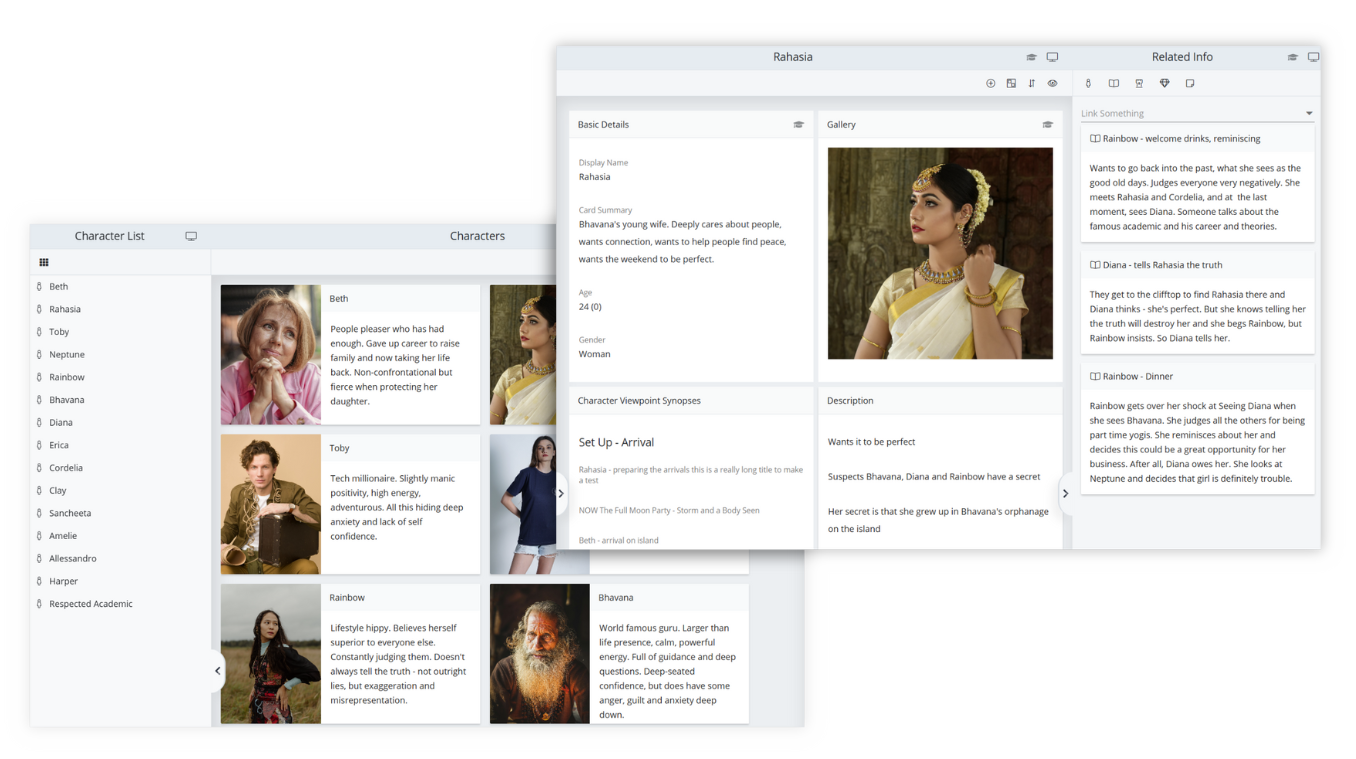
Task: Click the Display Name field showing Rahasia
Action: [x=594, y=177]
